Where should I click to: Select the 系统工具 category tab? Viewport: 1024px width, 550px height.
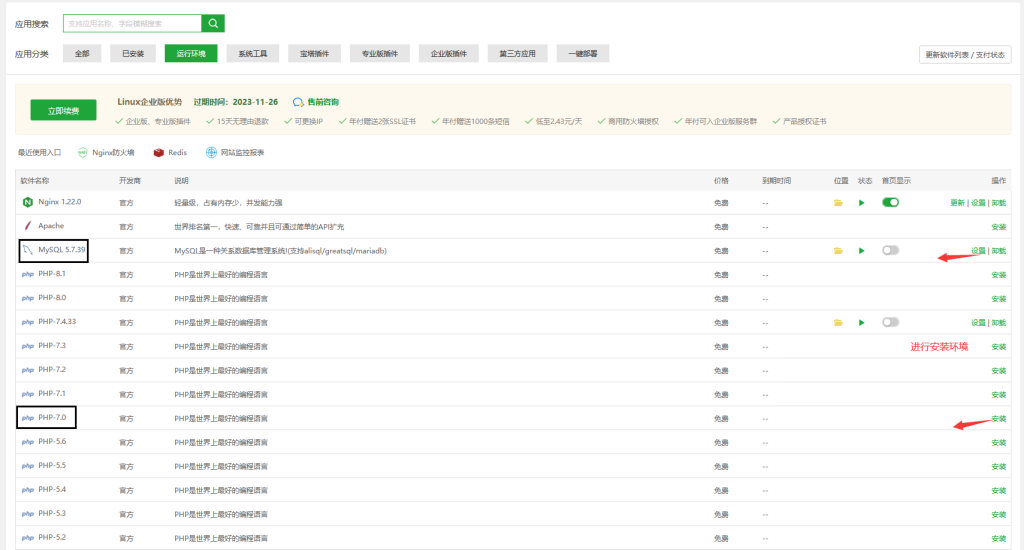(x=253, y=54)
